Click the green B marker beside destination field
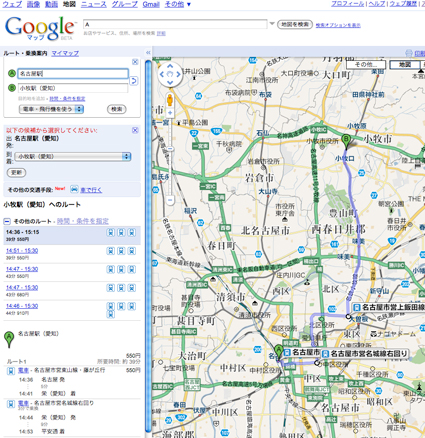Viewport: 425px width, 438px height. (12, 88)
